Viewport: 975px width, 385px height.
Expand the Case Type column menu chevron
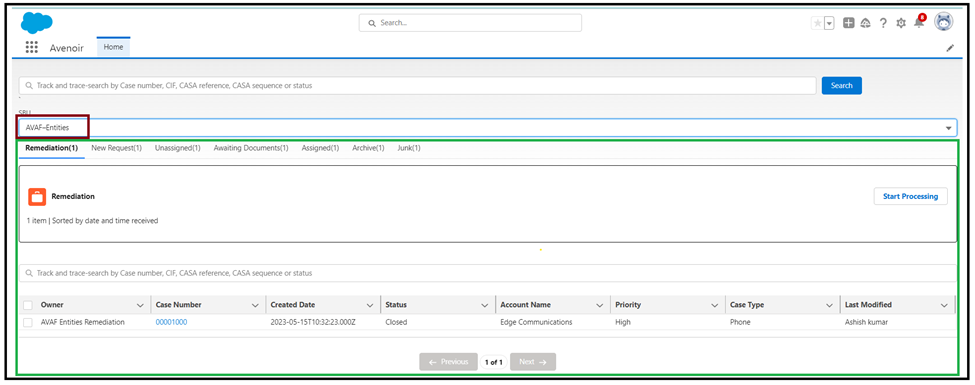pyautogui.click(x=829, y=305)
